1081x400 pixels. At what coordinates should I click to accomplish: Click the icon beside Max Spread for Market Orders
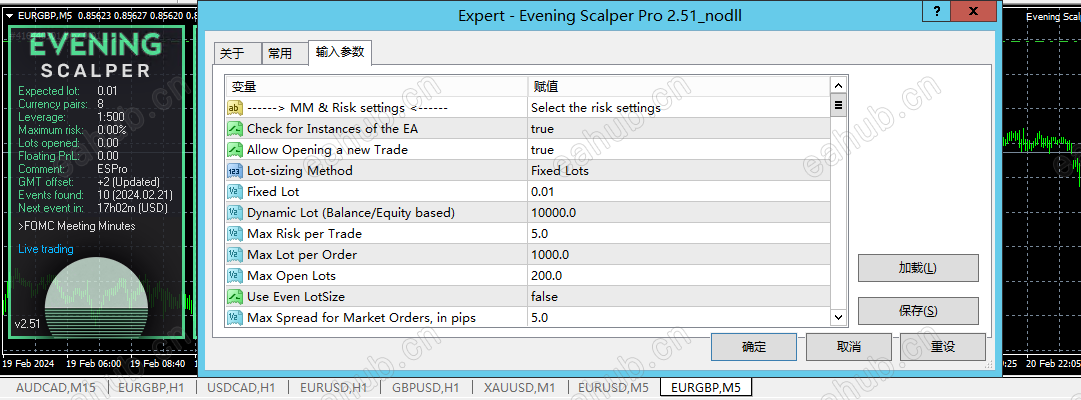point(236,318)
